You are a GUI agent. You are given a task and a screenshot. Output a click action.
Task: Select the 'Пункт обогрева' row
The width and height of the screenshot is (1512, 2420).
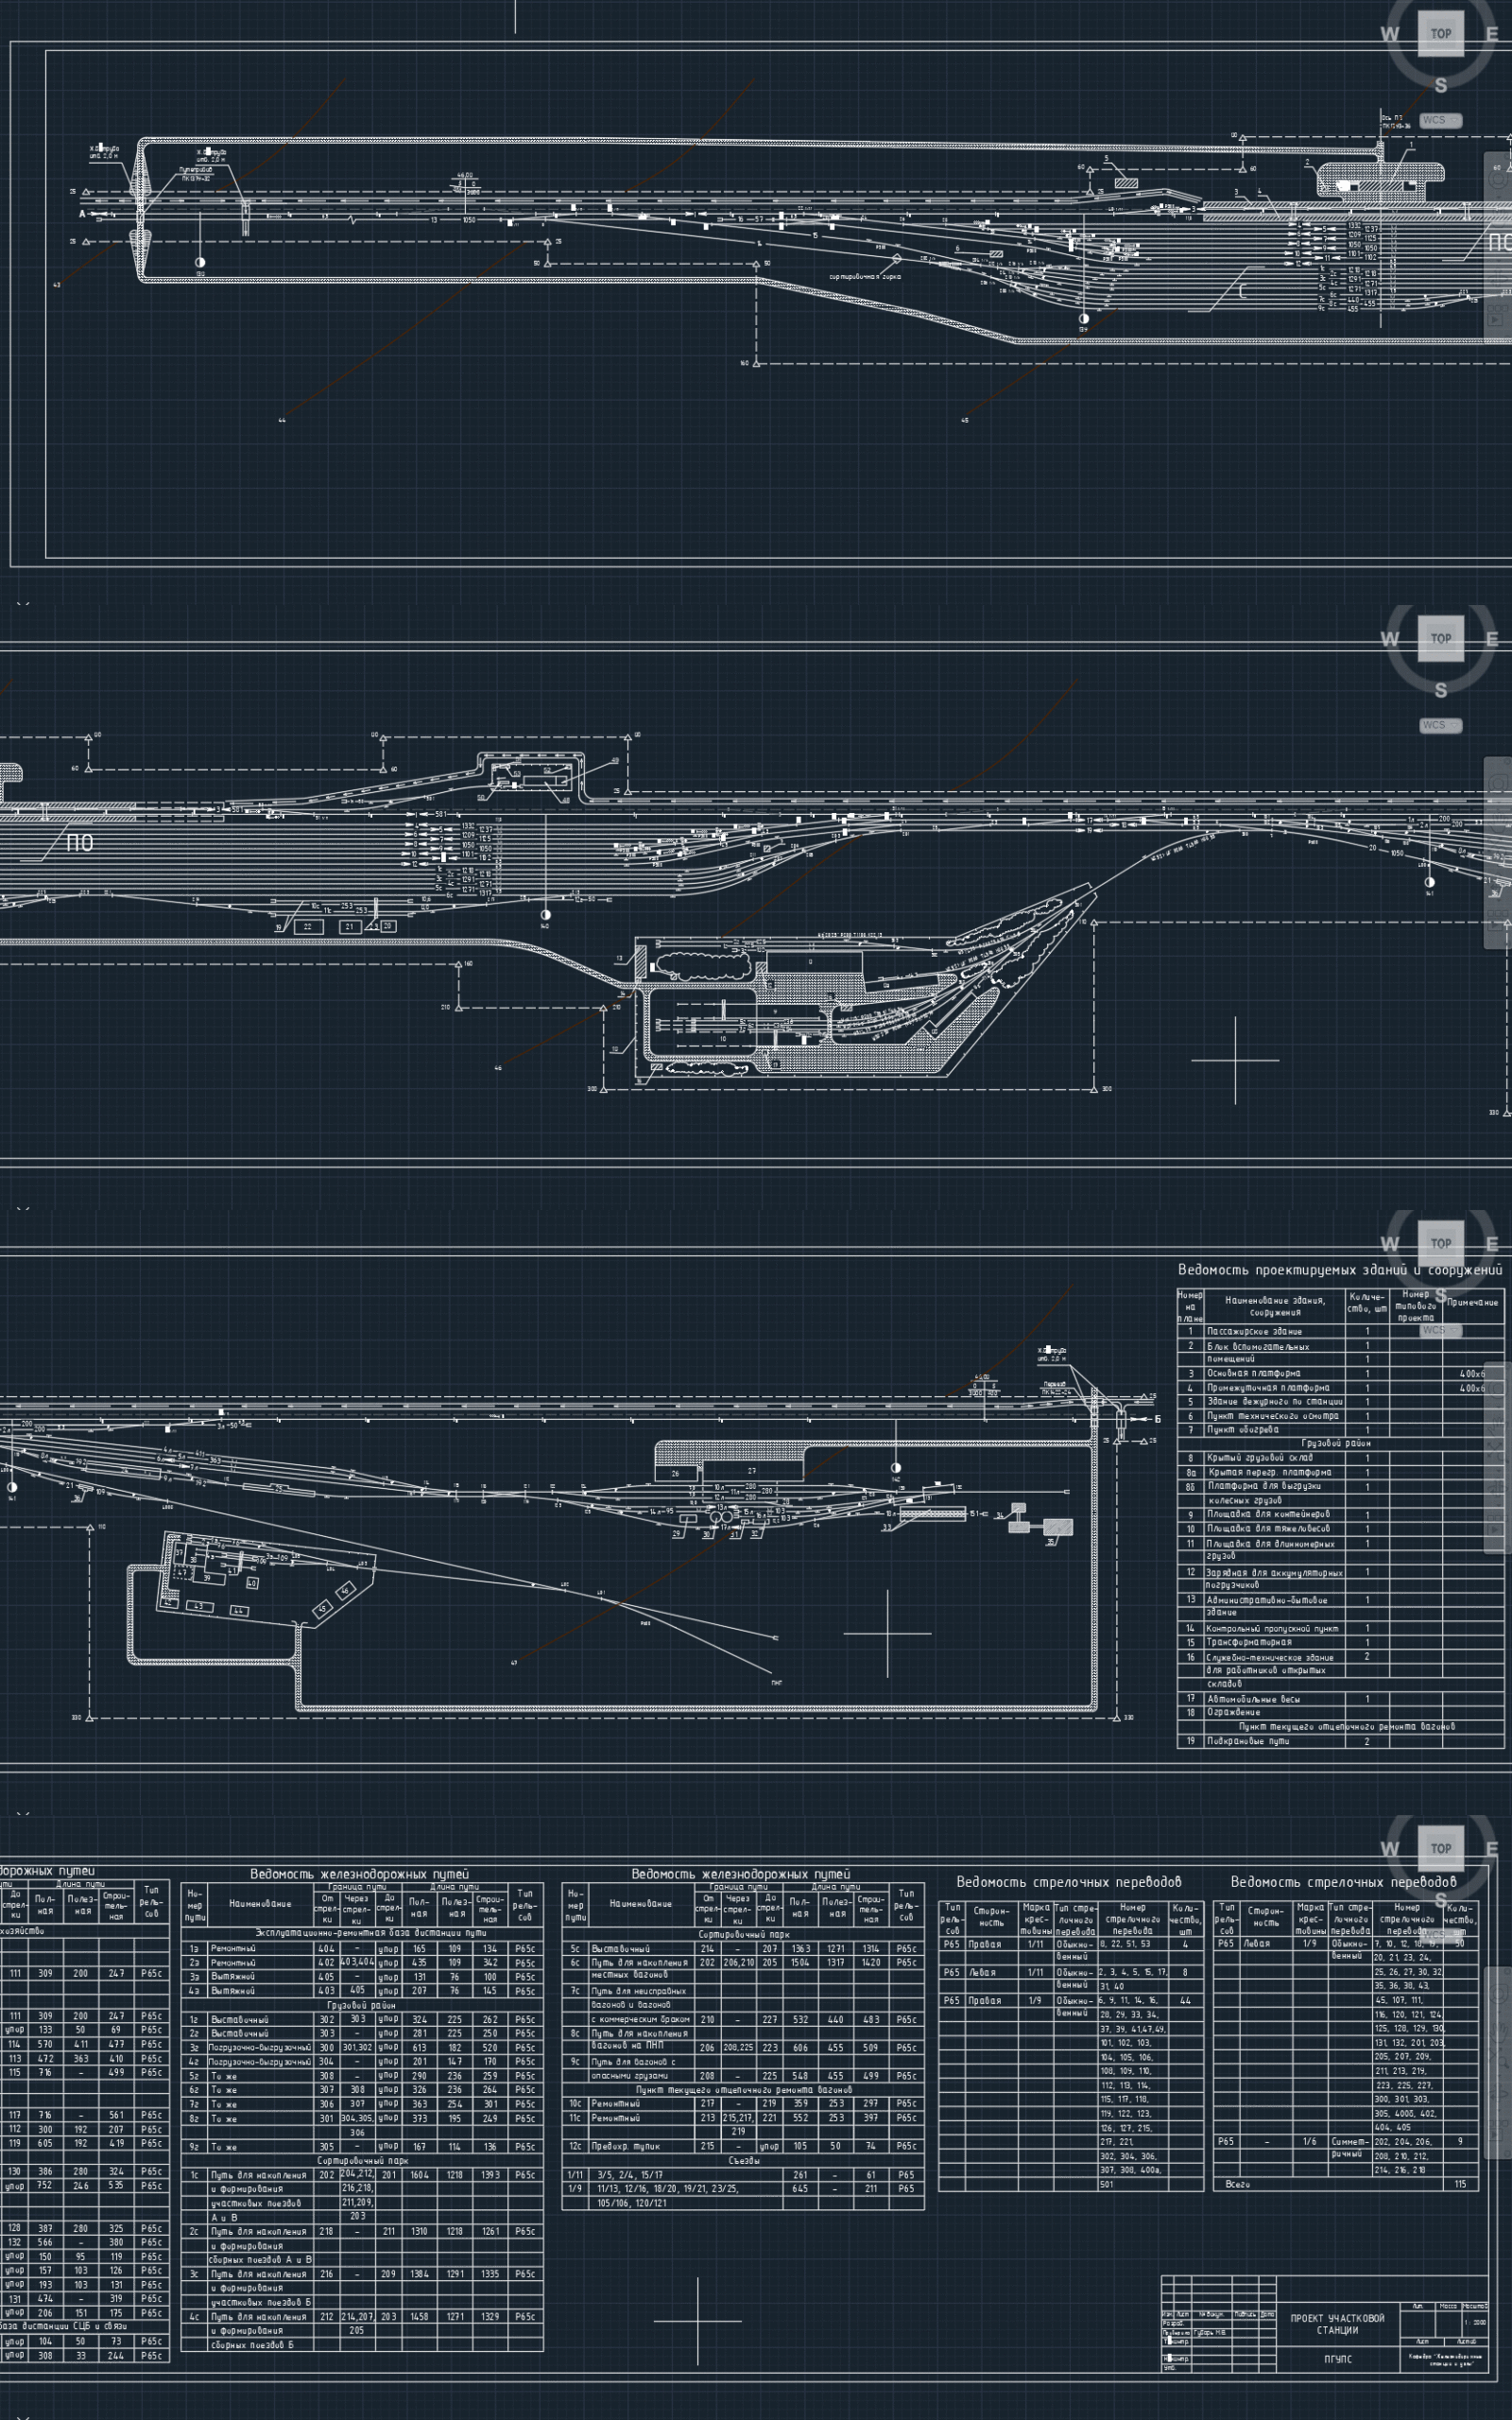[1340, 1429]
